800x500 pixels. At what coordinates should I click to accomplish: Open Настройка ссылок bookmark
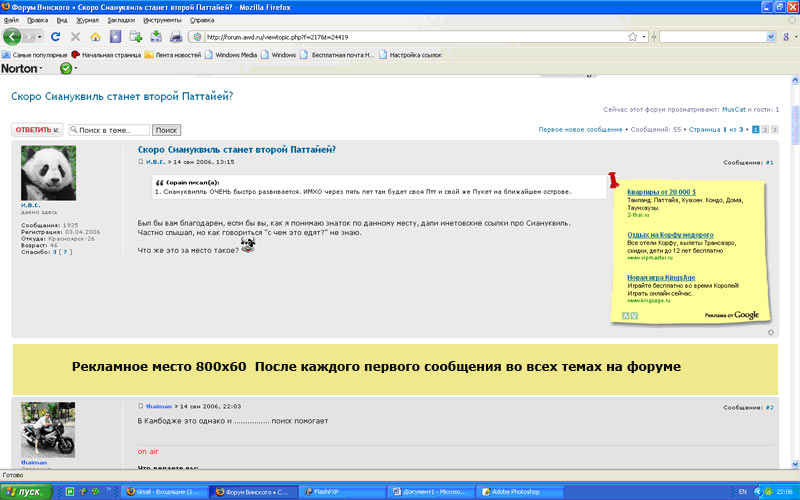click(x=411, y=55)
